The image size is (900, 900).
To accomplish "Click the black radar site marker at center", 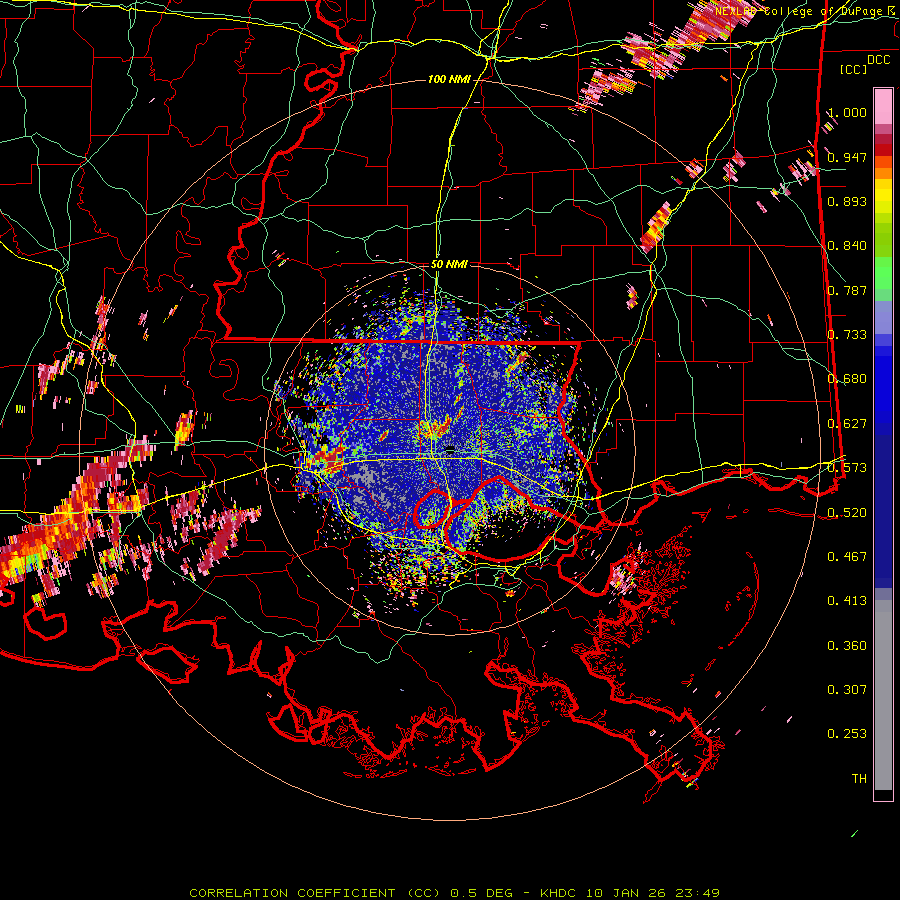I will 451,448.
